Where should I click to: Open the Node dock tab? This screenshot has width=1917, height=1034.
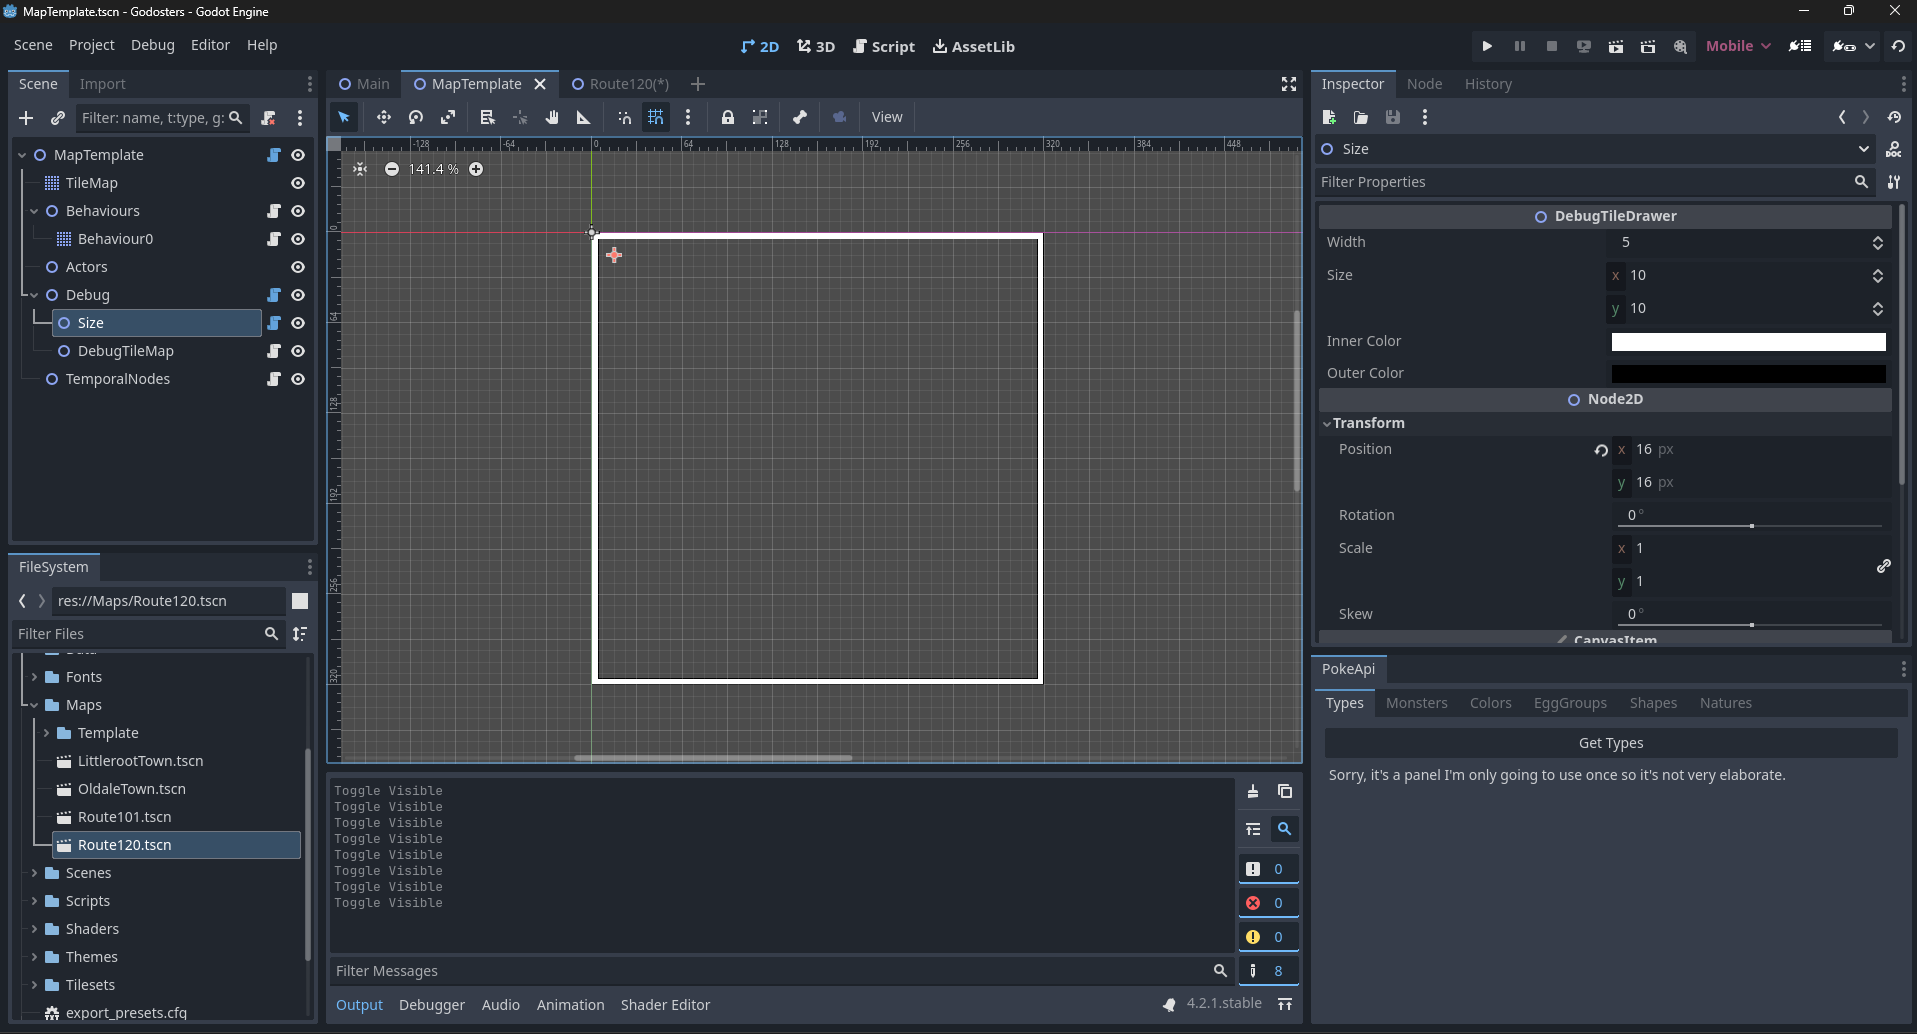(x=1424, y=84)
